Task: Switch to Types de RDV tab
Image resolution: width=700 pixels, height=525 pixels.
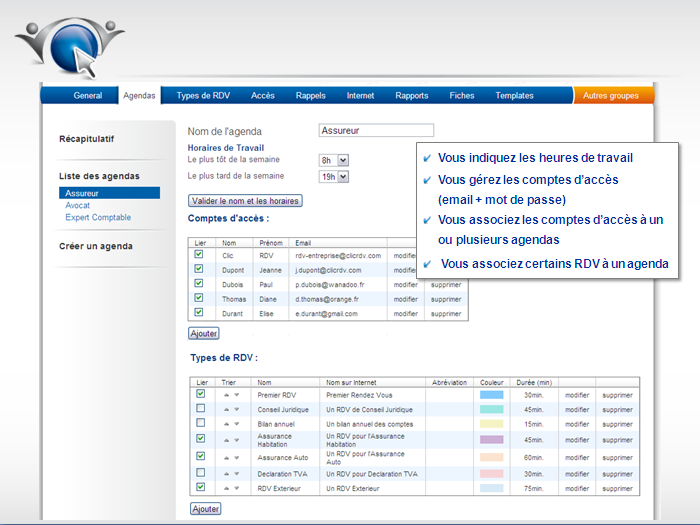Action: pos(203,96)
